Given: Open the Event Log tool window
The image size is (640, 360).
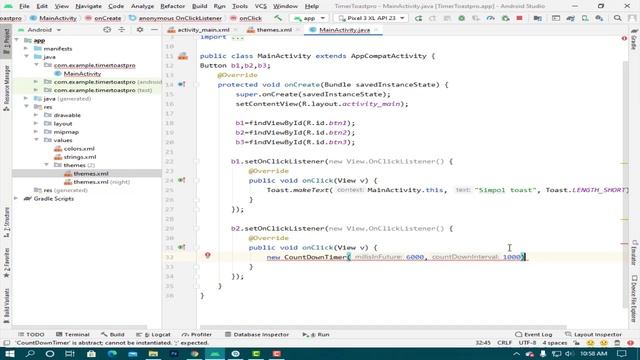Looking at the screenshot, I should coord(533,334).
